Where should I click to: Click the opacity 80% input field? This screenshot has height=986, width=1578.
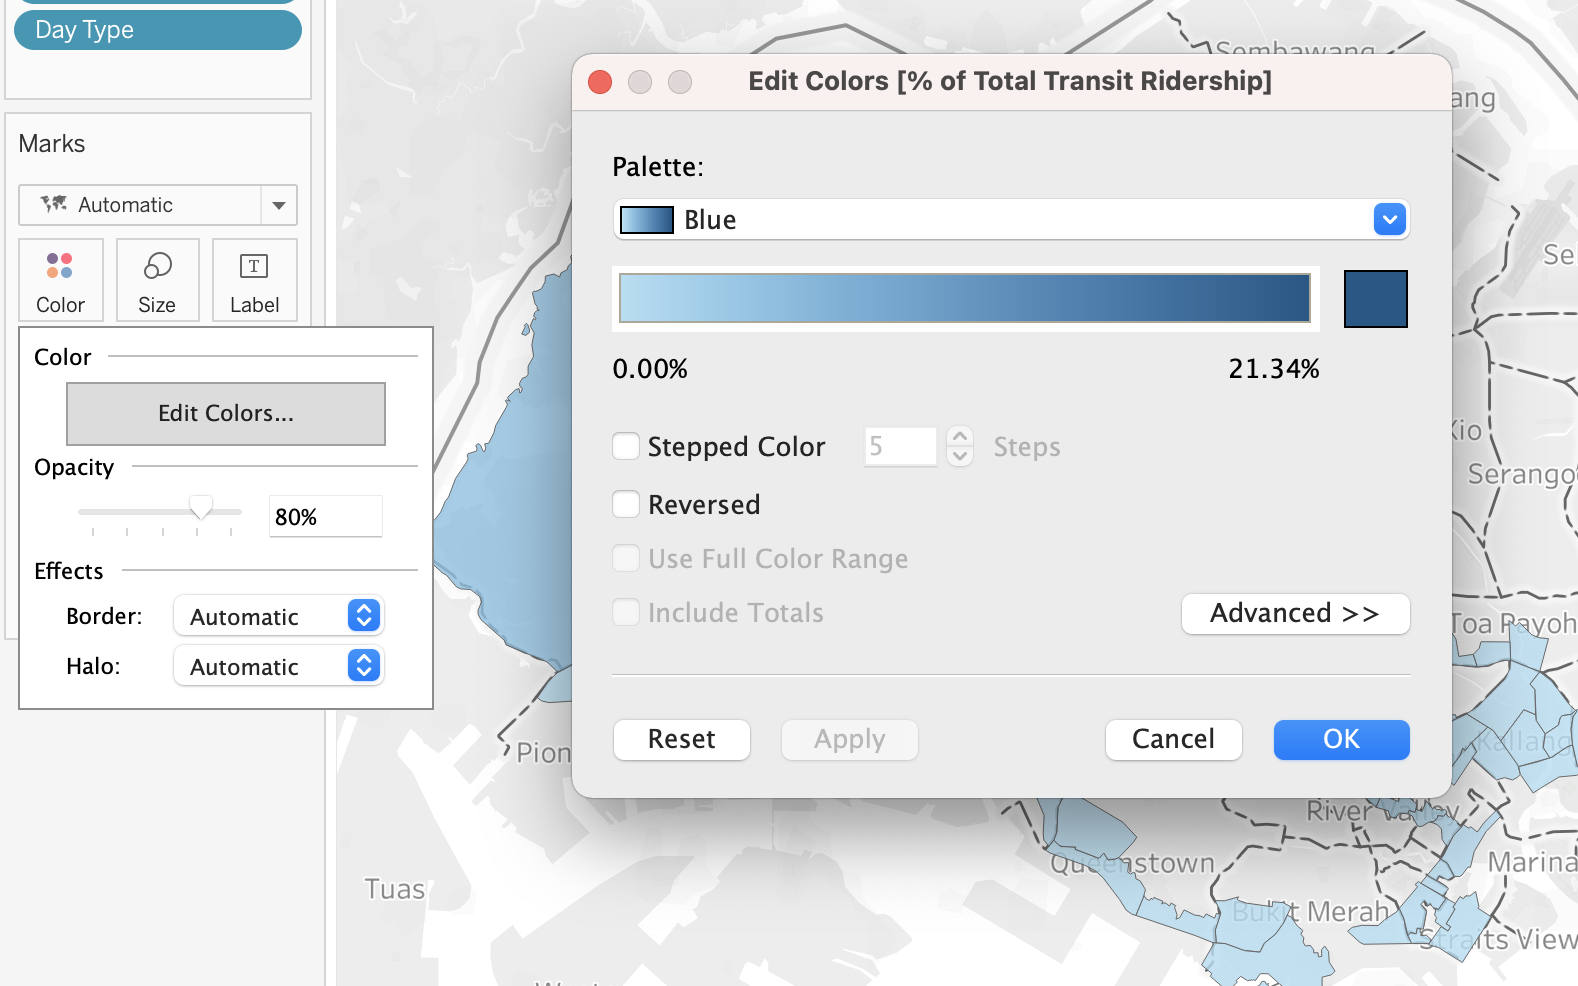(325, 517)
